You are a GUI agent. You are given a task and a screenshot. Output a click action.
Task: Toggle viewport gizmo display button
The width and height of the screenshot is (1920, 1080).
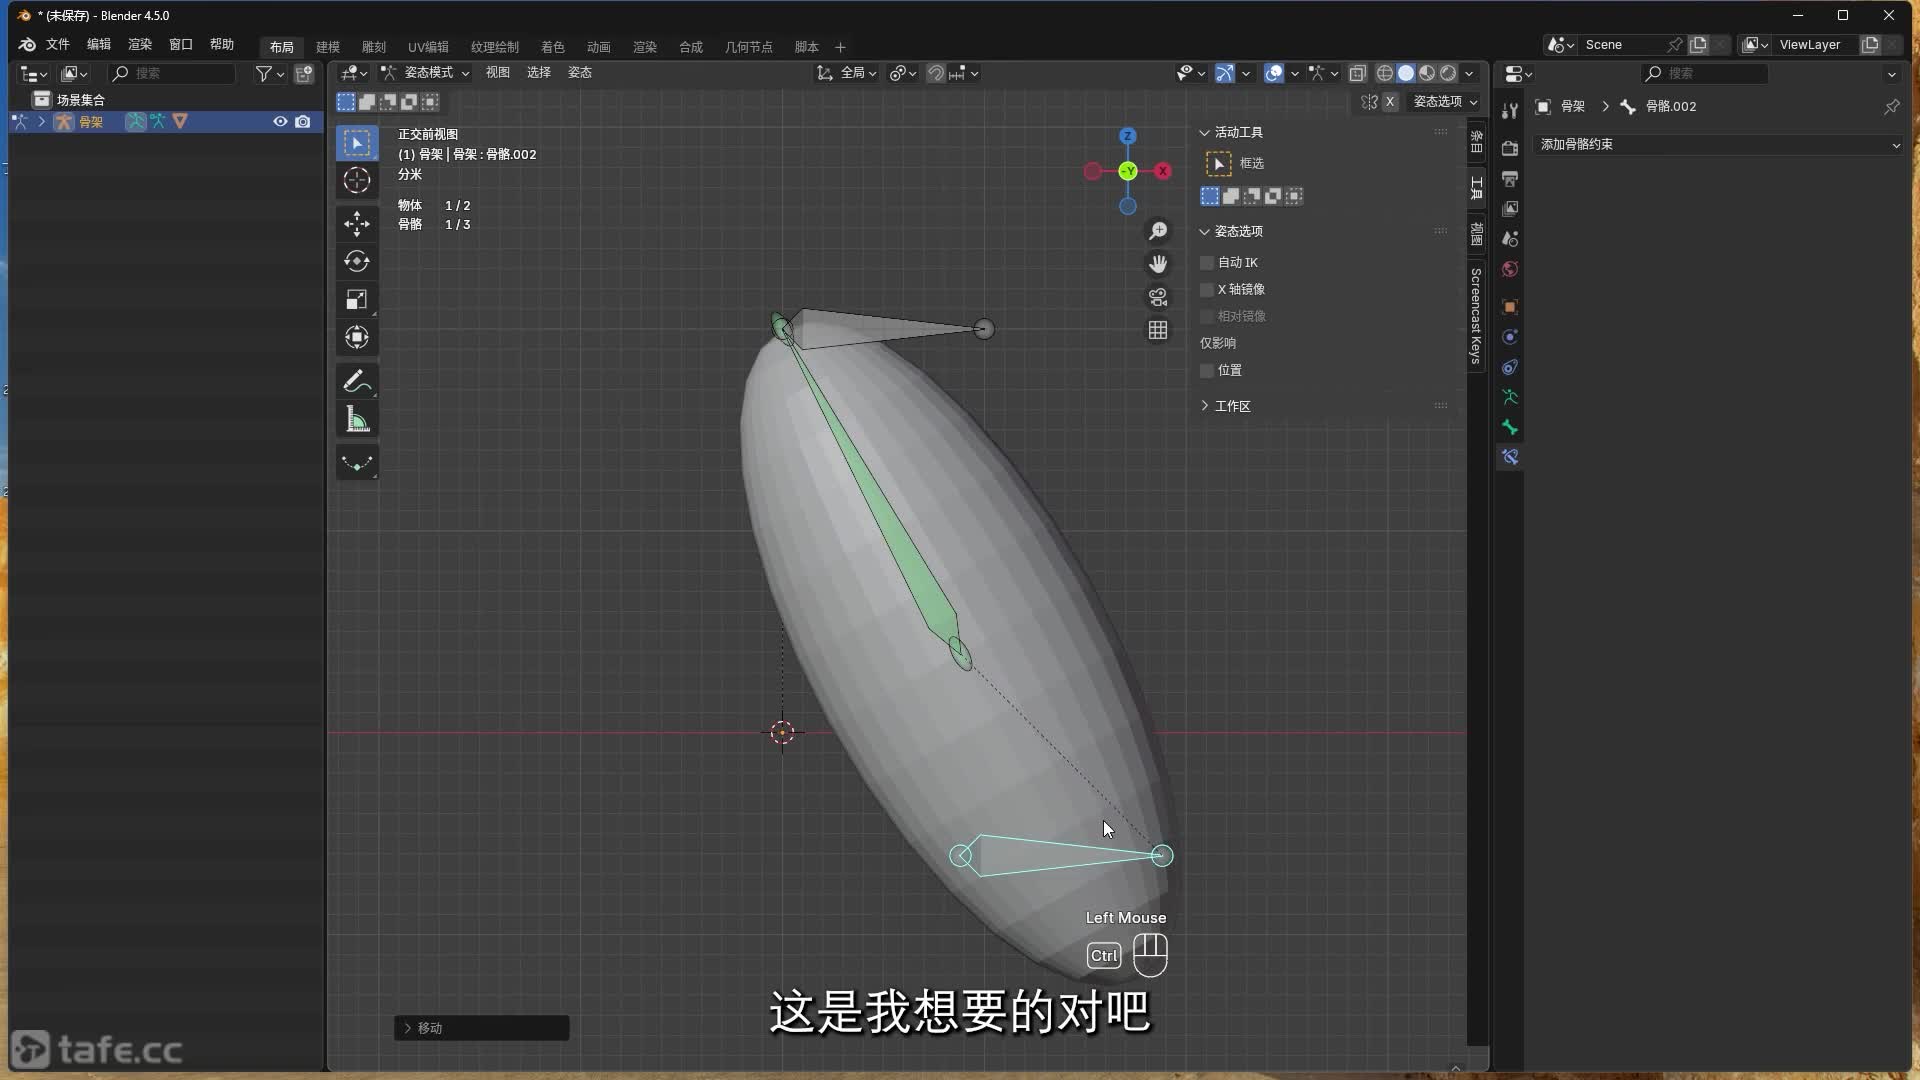[1224, 73]
